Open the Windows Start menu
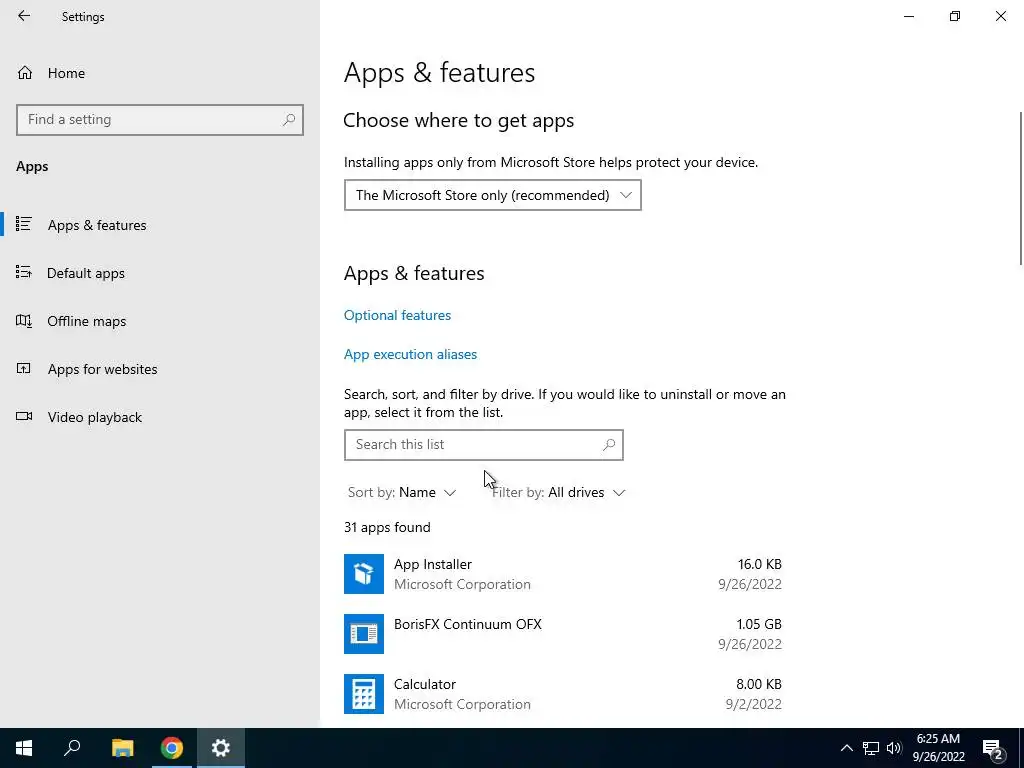The height and width of the screenshot is (768, 1024). point(24,748)
